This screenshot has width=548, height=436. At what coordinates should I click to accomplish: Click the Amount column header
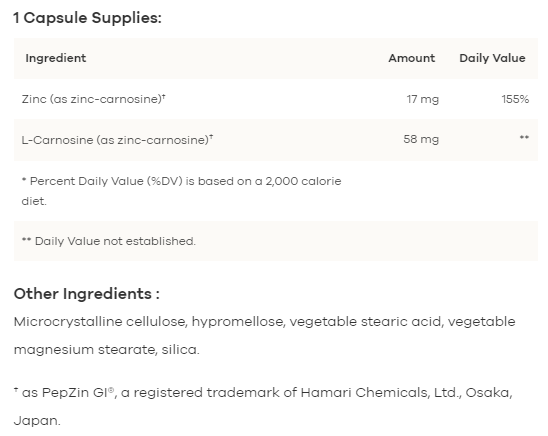pos(412,58)
